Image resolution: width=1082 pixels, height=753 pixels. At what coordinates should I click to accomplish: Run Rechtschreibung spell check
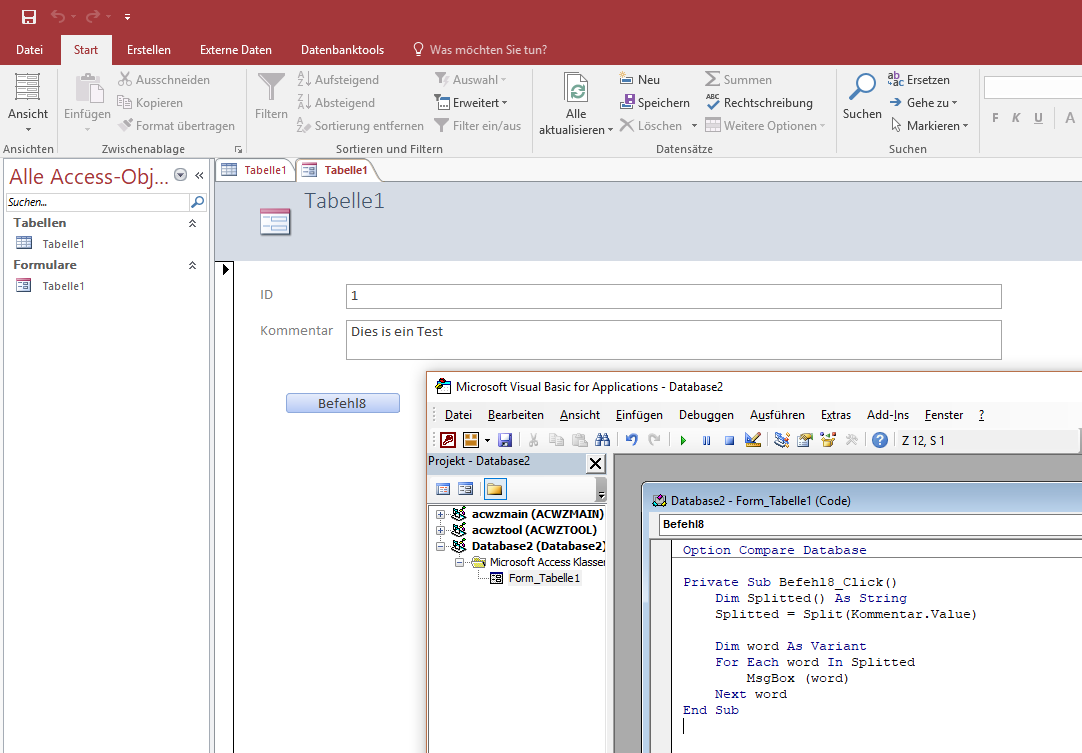coord(759,102)
